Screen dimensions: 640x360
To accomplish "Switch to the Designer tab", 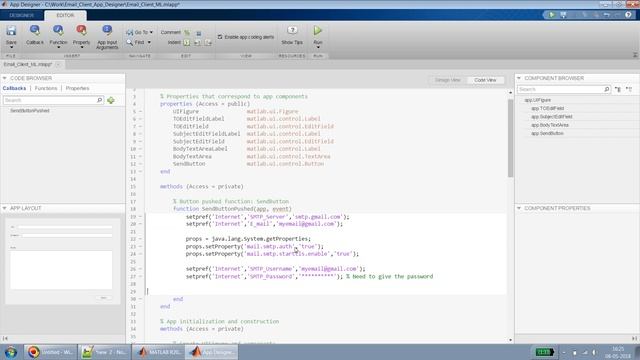I will 22,15.
